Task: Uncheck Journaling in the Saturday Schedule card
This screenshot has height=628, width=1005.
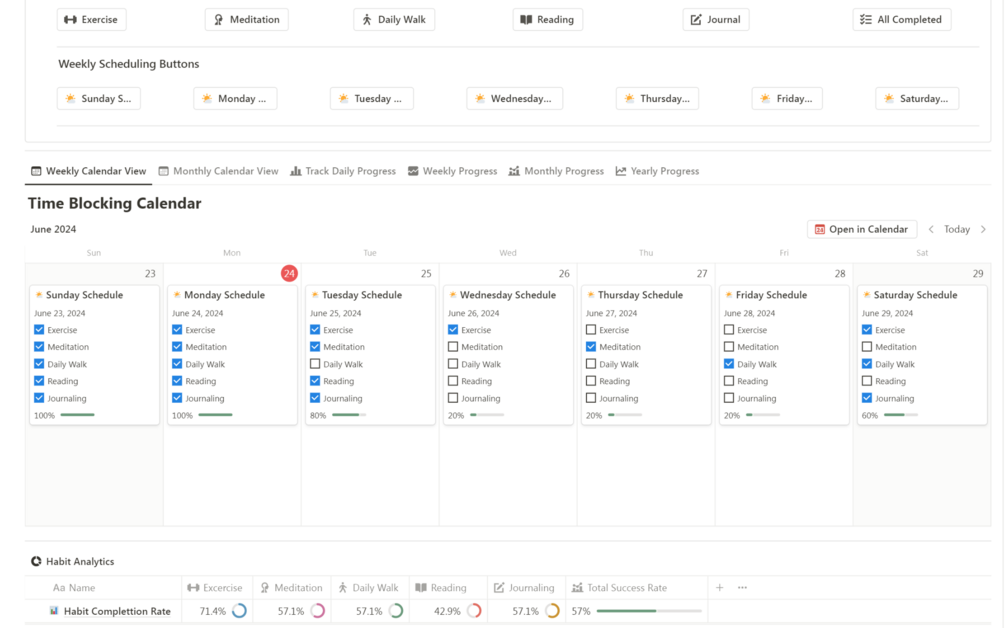Action: (867, 398)
